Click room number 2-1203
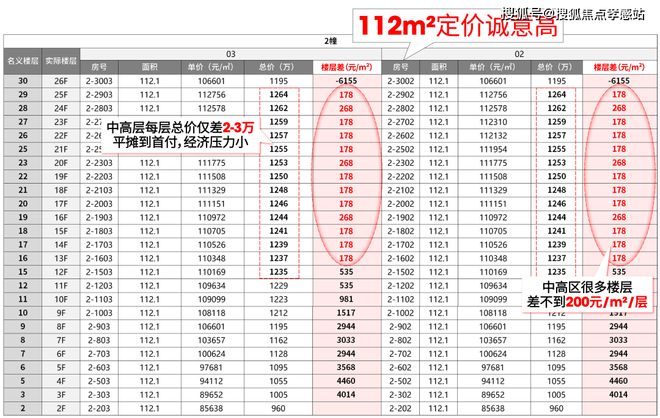660x418 pixels. click(x=99, y=286)
